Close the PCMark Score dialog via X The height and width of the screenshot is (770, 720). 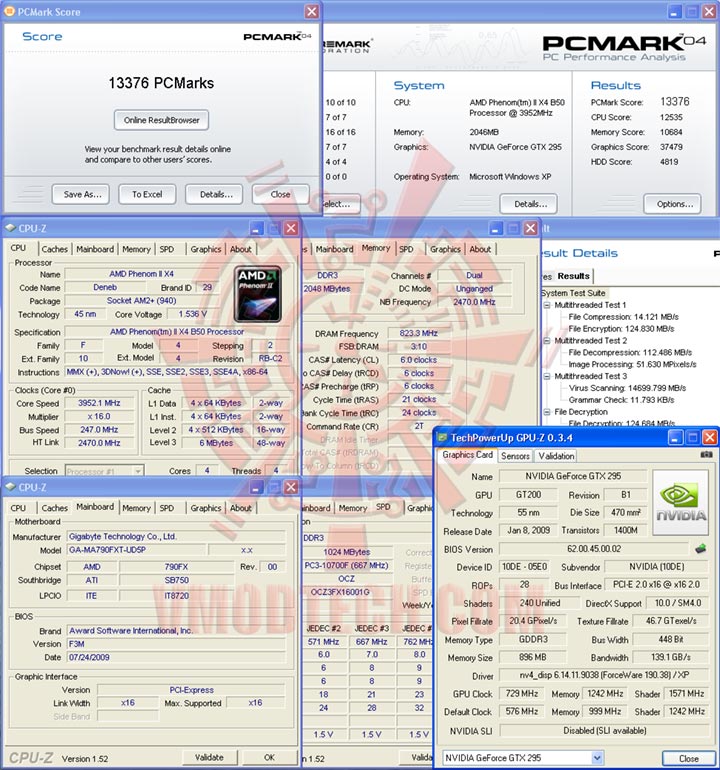311,11
